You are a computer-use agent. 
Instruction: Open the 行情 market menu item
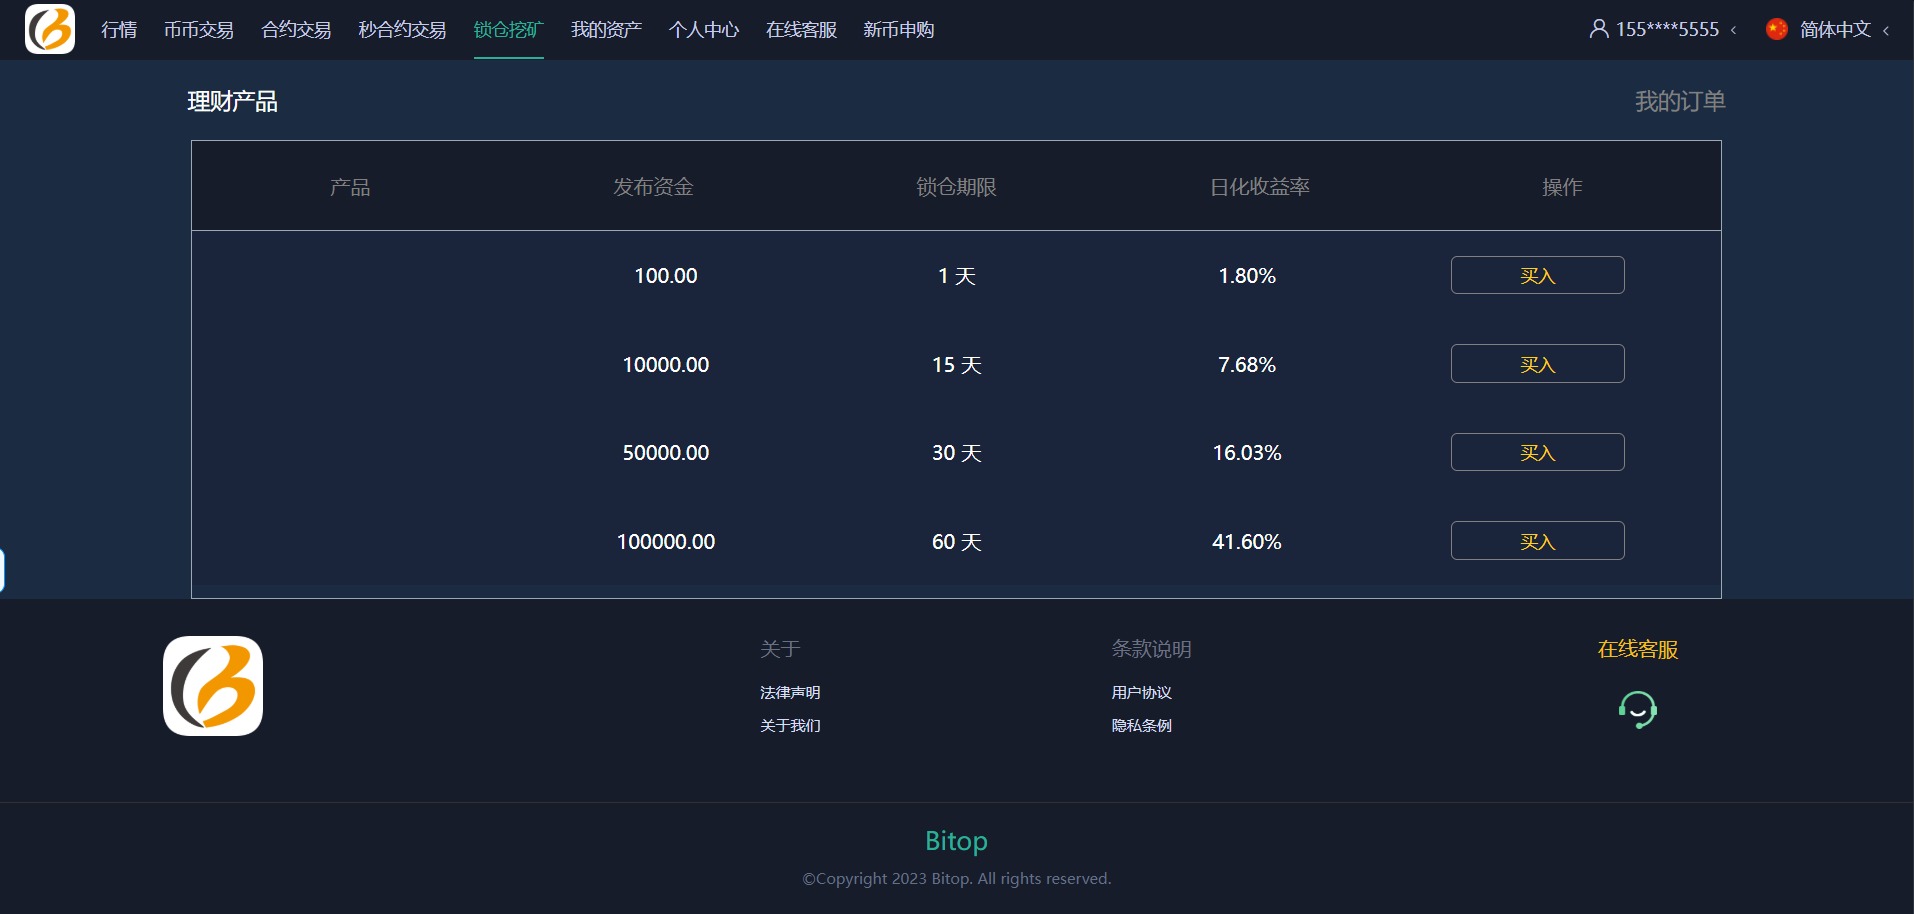[x=119, y=30]
